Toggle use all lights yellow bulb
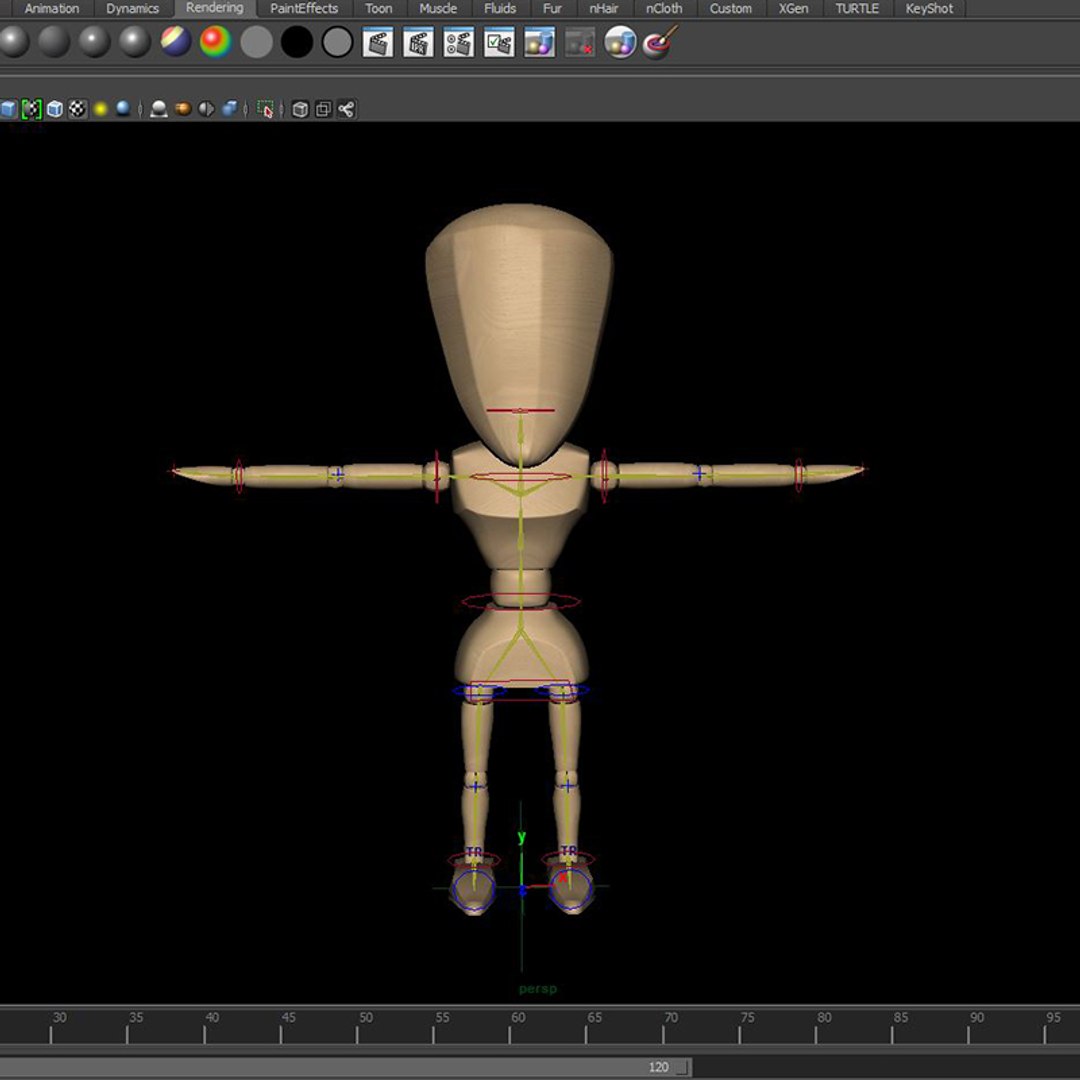 point(101,109)
